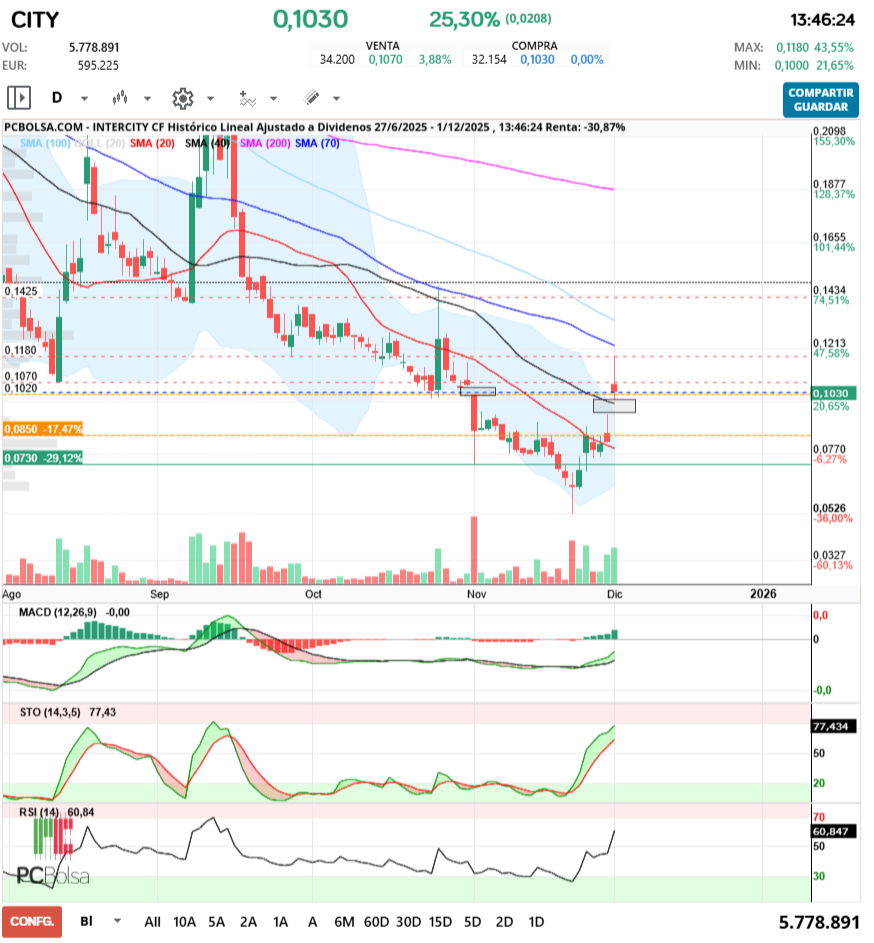The height and width of the screenshot is (943, 874).
Task: Select the 2D time range
Action: pyautogui.click(x=504, y=922)
